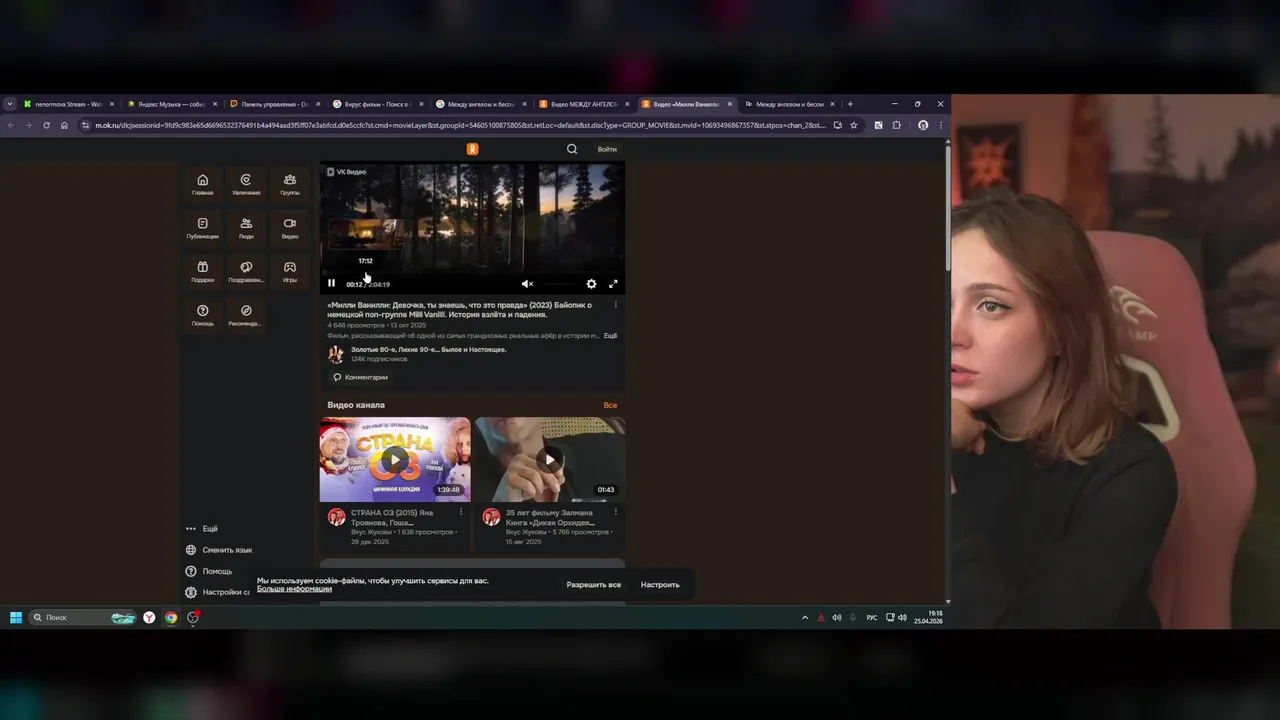Open browser extensions puzzle icon
The image size is (1280, 720).
(896, 125)
